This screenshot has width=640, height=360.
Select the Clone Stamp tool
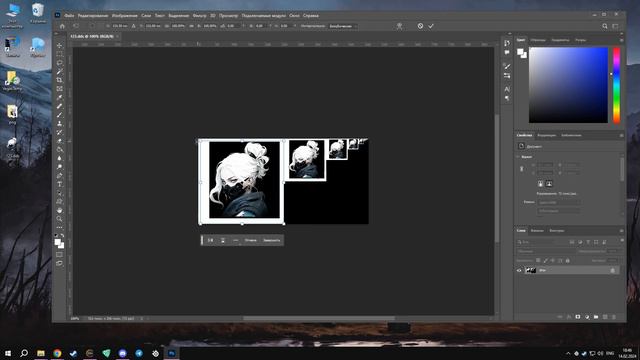[60, 123]
